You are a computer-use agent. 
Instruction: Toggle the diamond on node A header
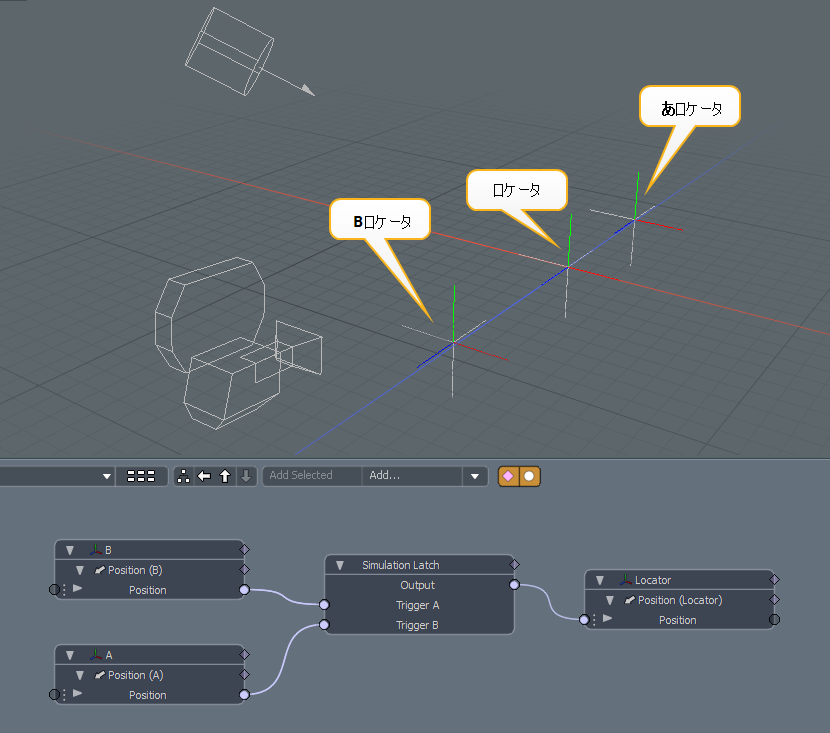244,655
